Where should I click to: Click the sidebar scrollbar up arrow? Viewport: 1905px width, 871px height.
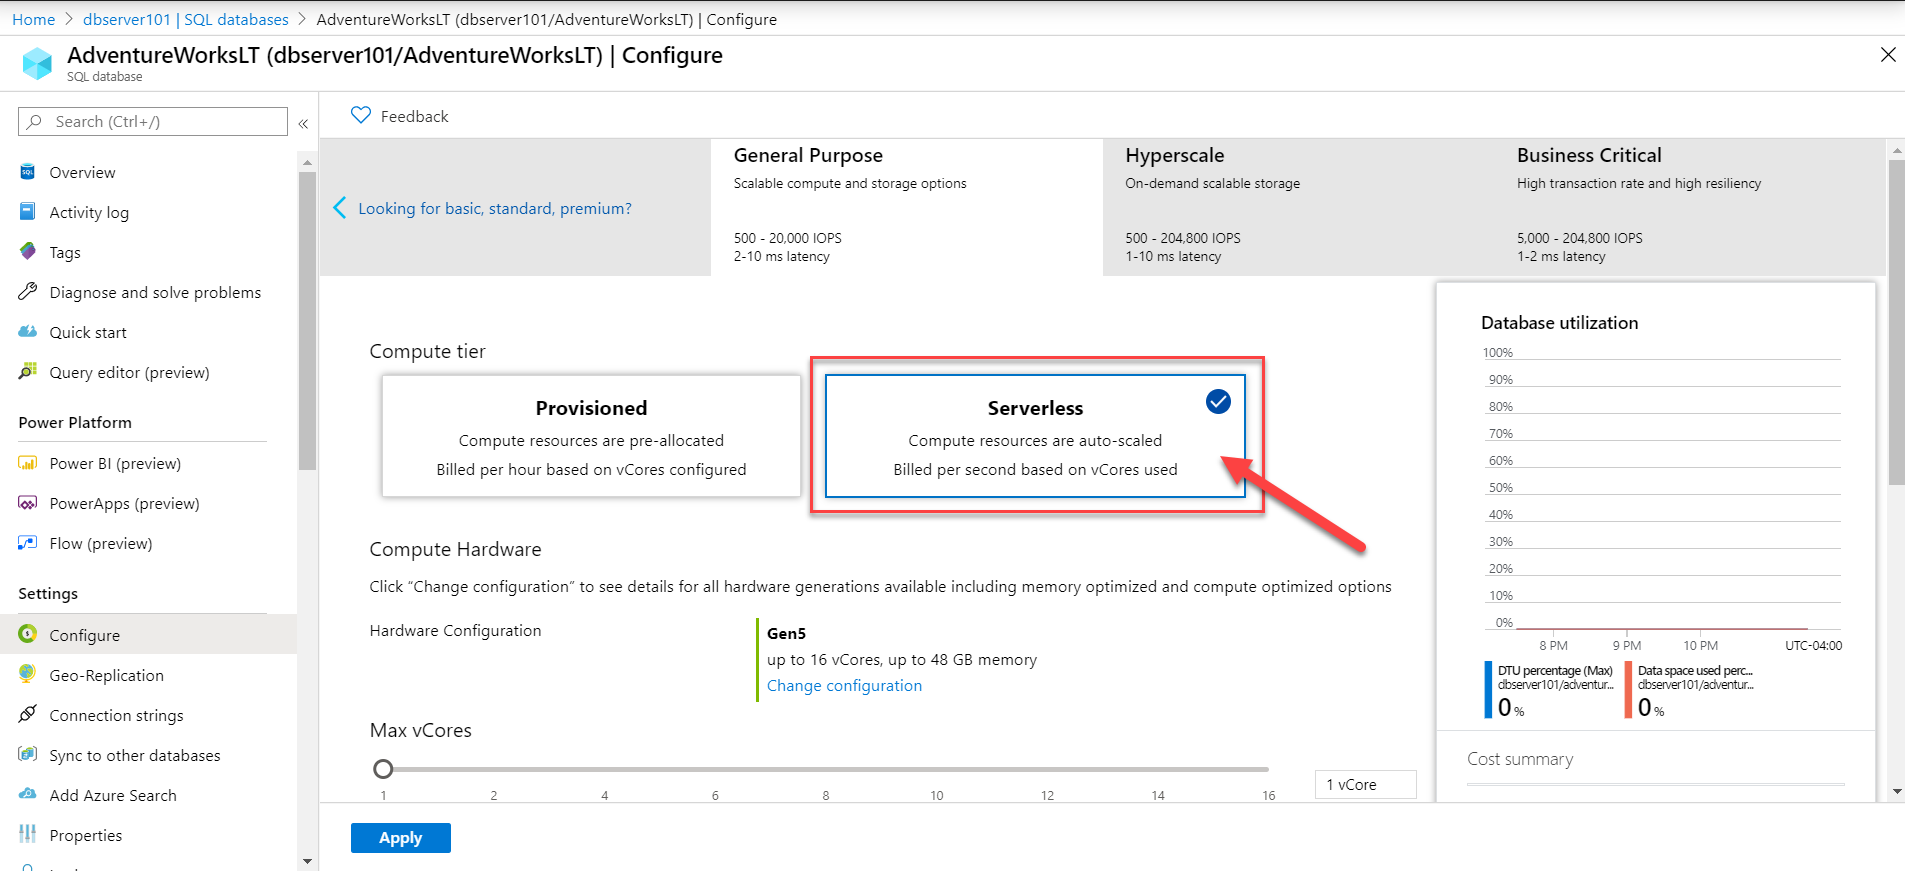[x=307, y=161]
